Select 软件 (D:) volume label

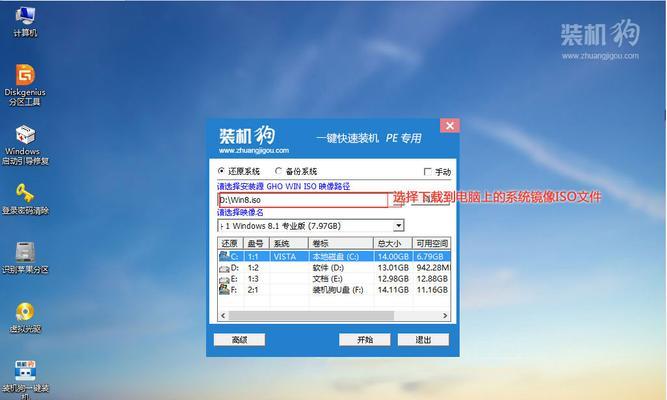pyautogui.click(x=328, y=268)
